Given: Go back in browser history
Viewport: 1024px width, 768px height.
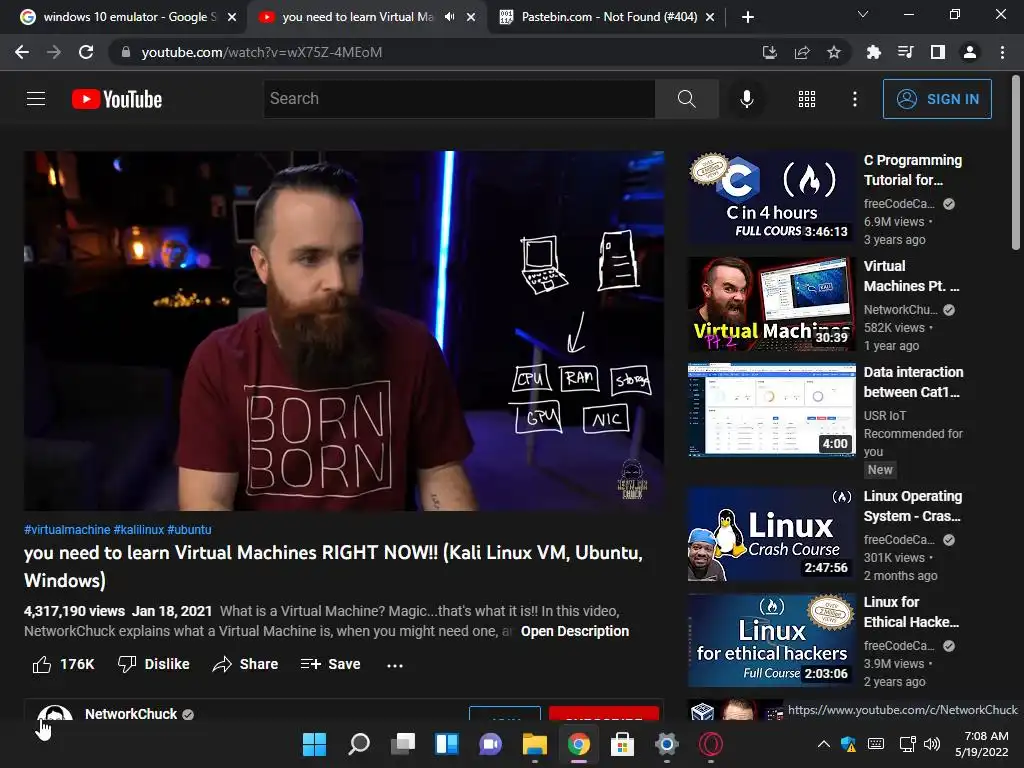Looking at the screenshot, I should (22, 52).
